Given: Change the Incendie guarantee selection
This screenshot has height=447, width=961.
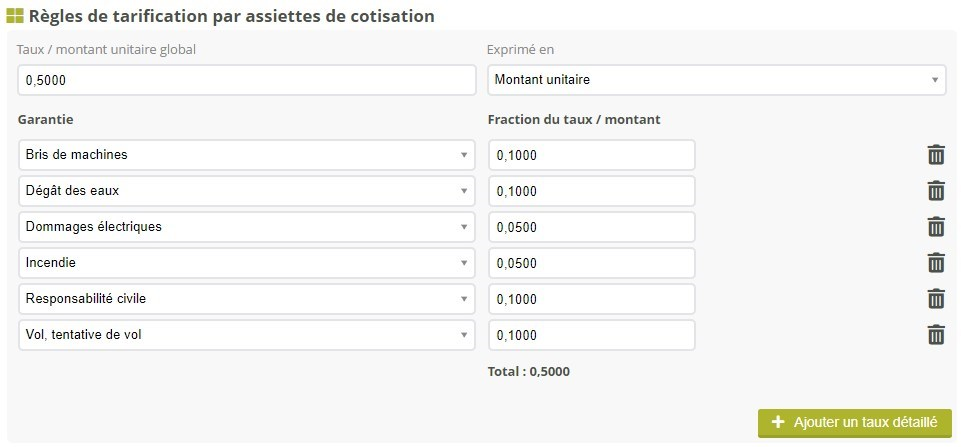Looking at the screenshot, I should (x=246, y=263).
